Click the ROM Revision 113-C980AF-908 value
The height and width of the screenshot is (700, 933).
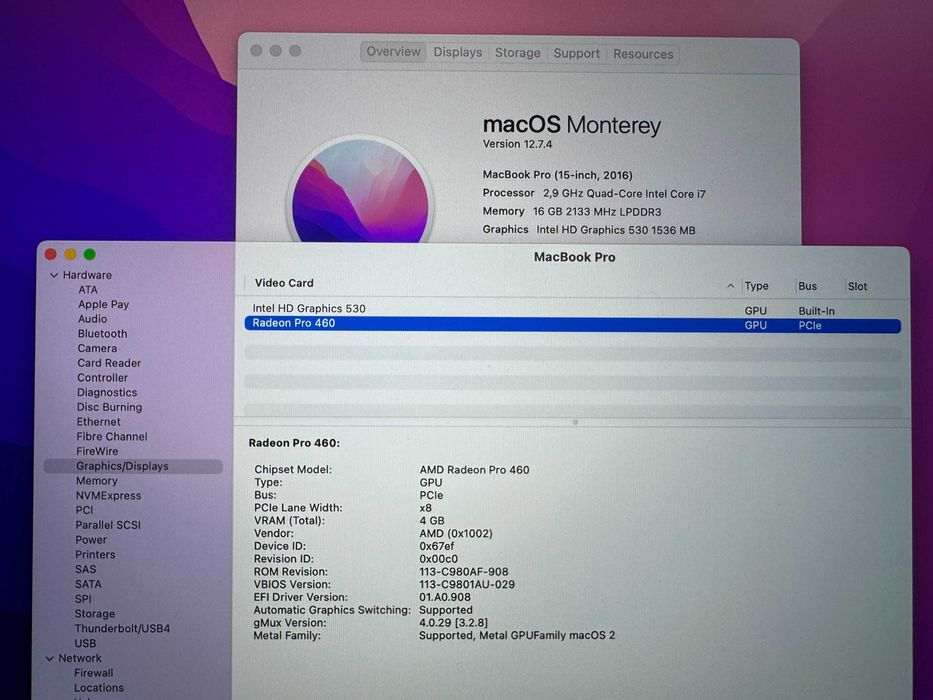tap(464, 572)
